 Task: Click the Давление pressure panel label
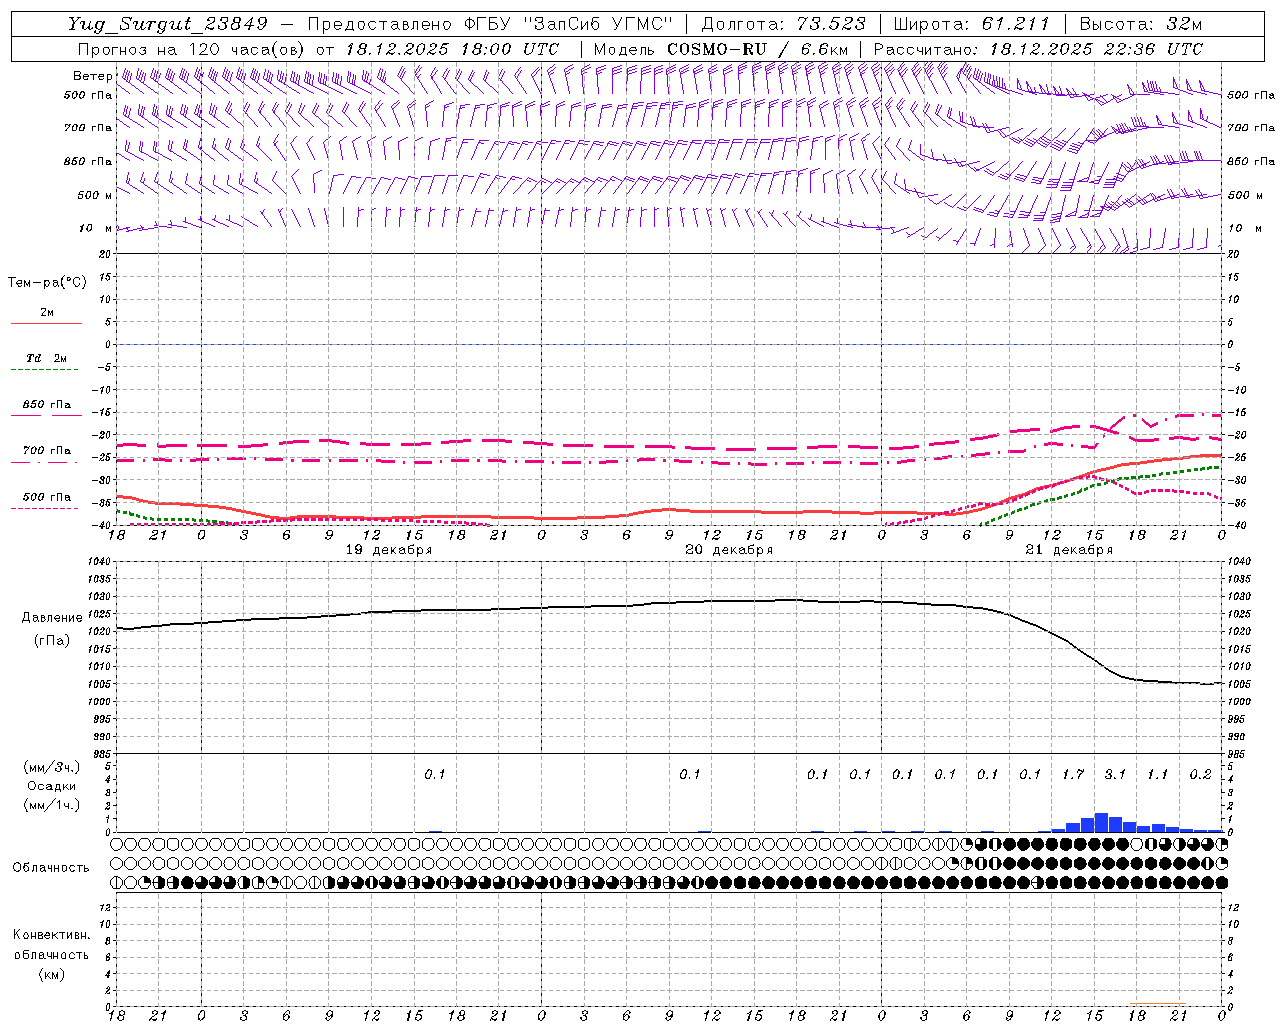click(x=52, y=618)
